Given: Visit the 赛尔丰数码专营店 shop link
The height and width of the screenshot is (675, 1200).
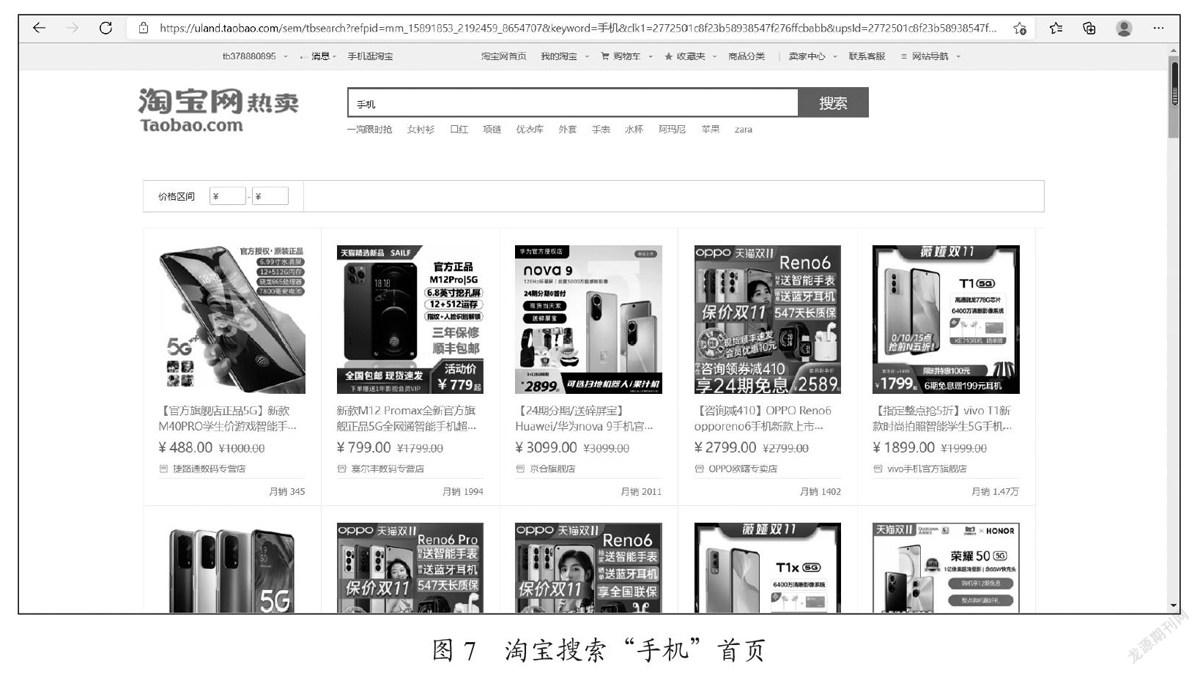Looking at the screenshot, I should pos(386,468).
